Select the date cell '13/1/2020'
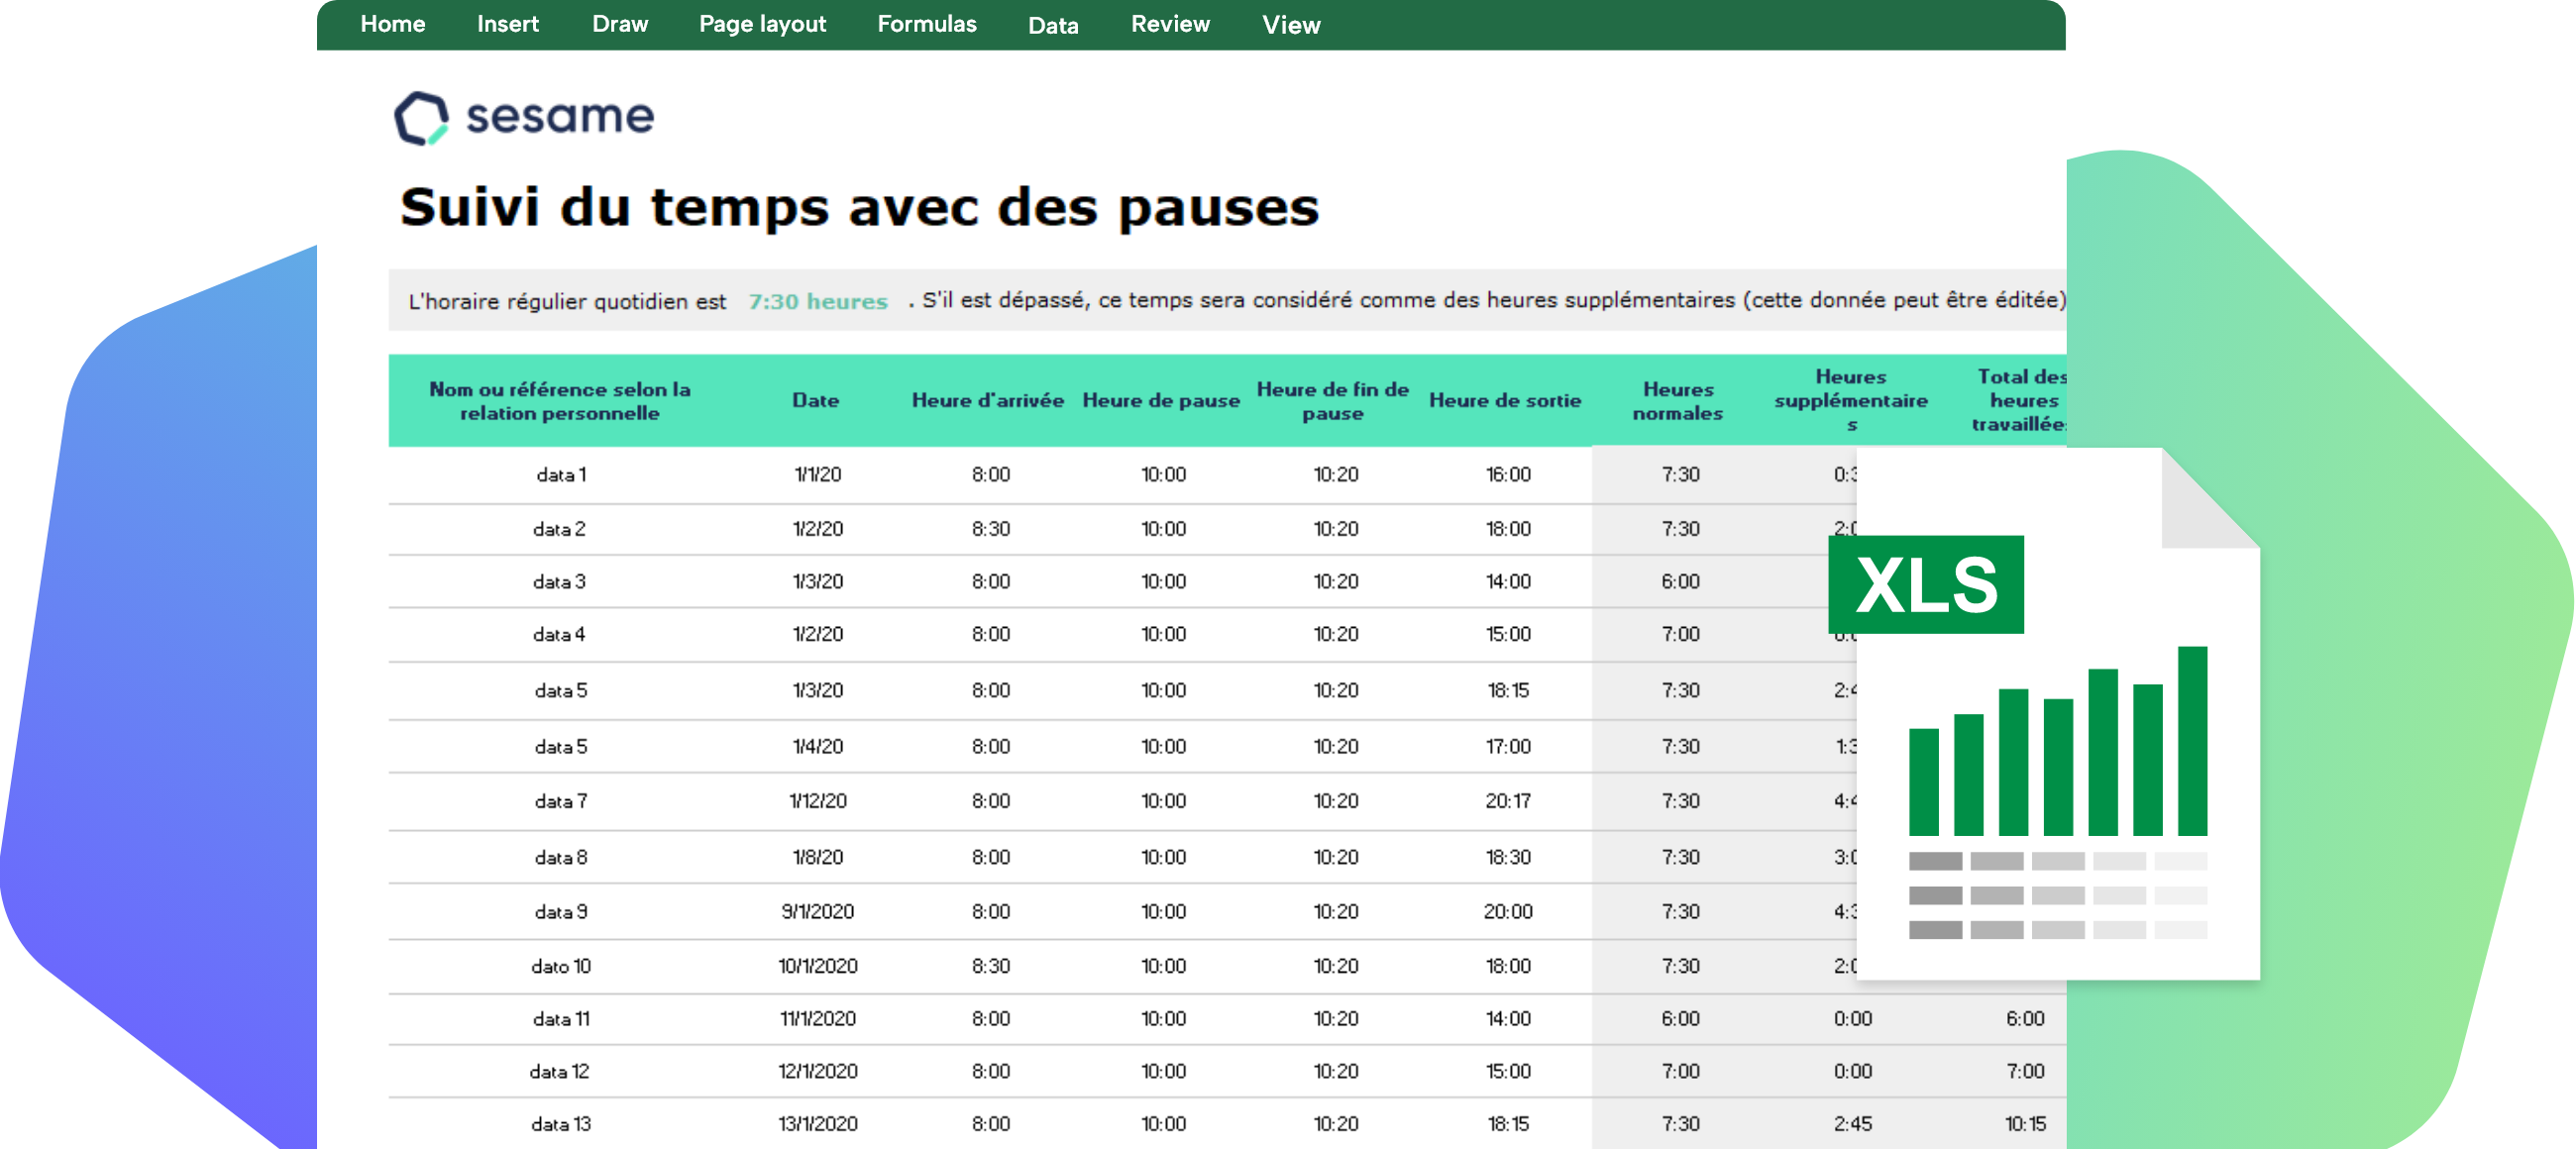 tap(817, 1124)
